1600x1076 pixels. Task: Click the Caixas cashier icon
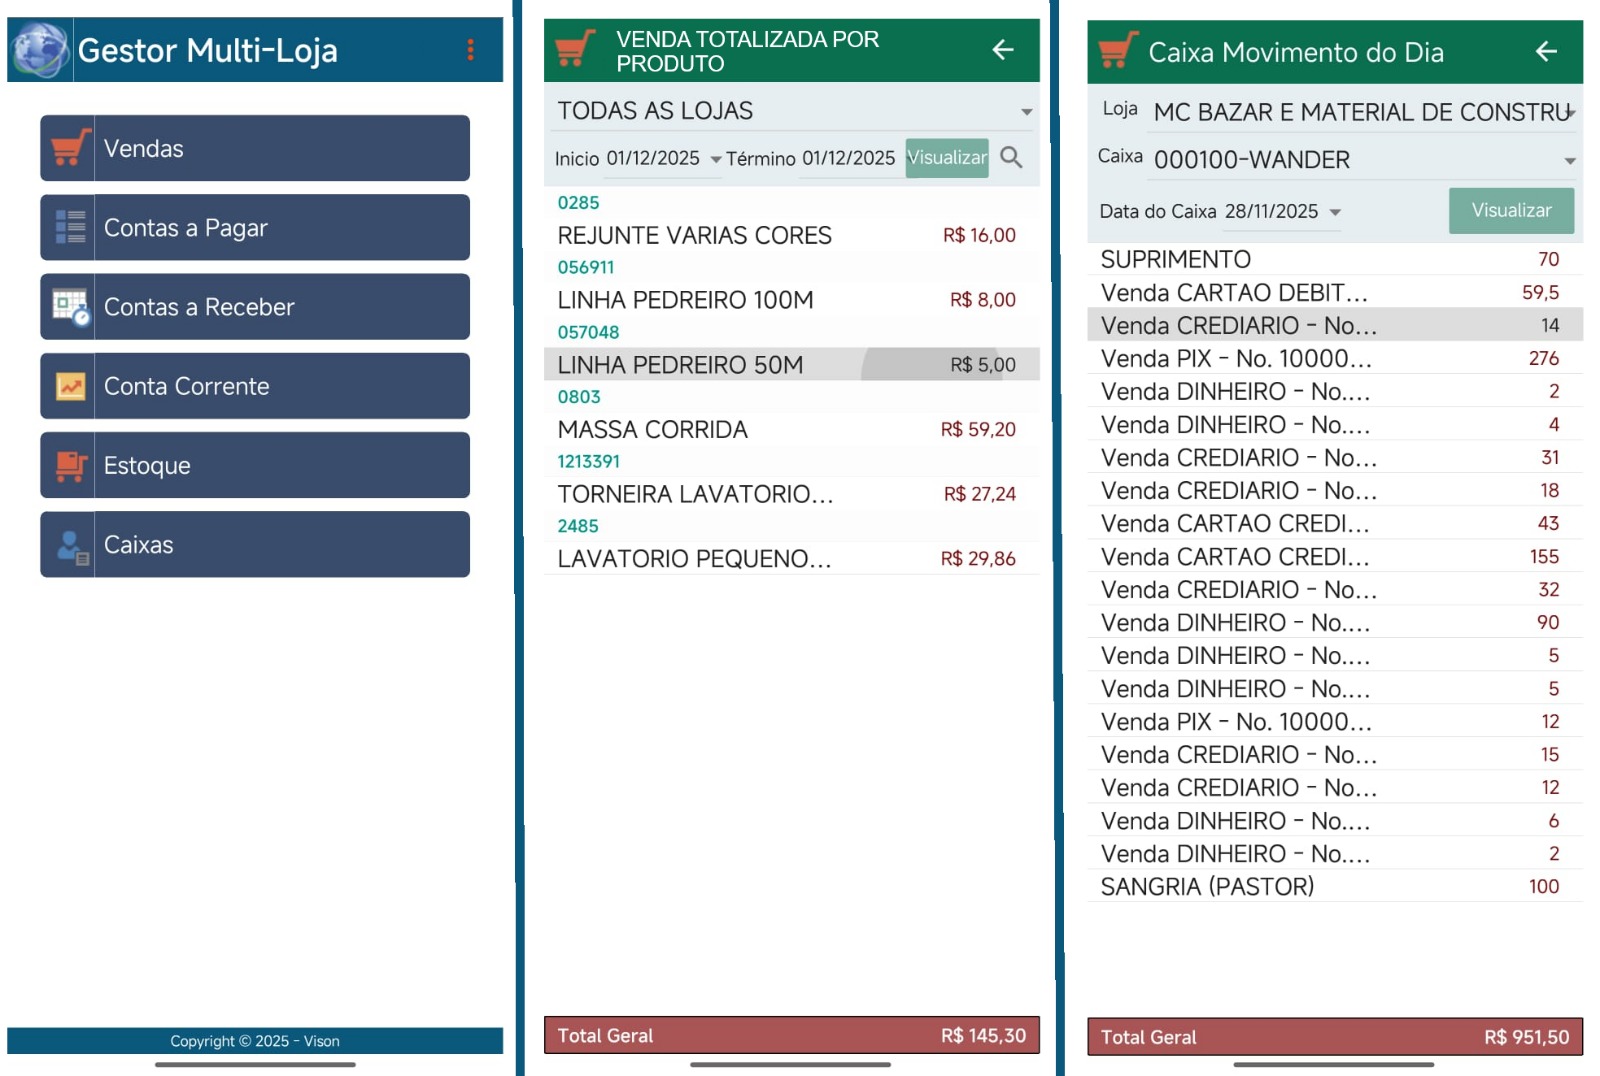[68, 545]
